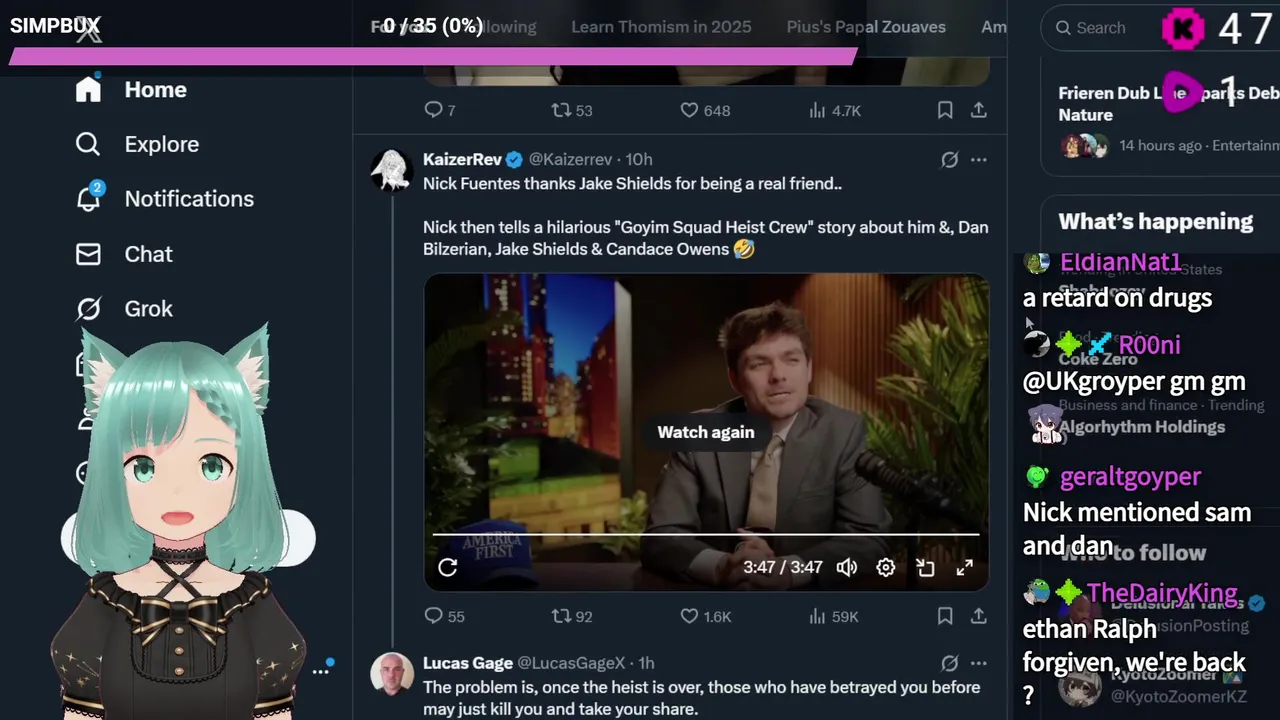This screenshot has height=720, width=1280.
Task: Open @LucasGageX handle link
Action: [x=571, y=663]
